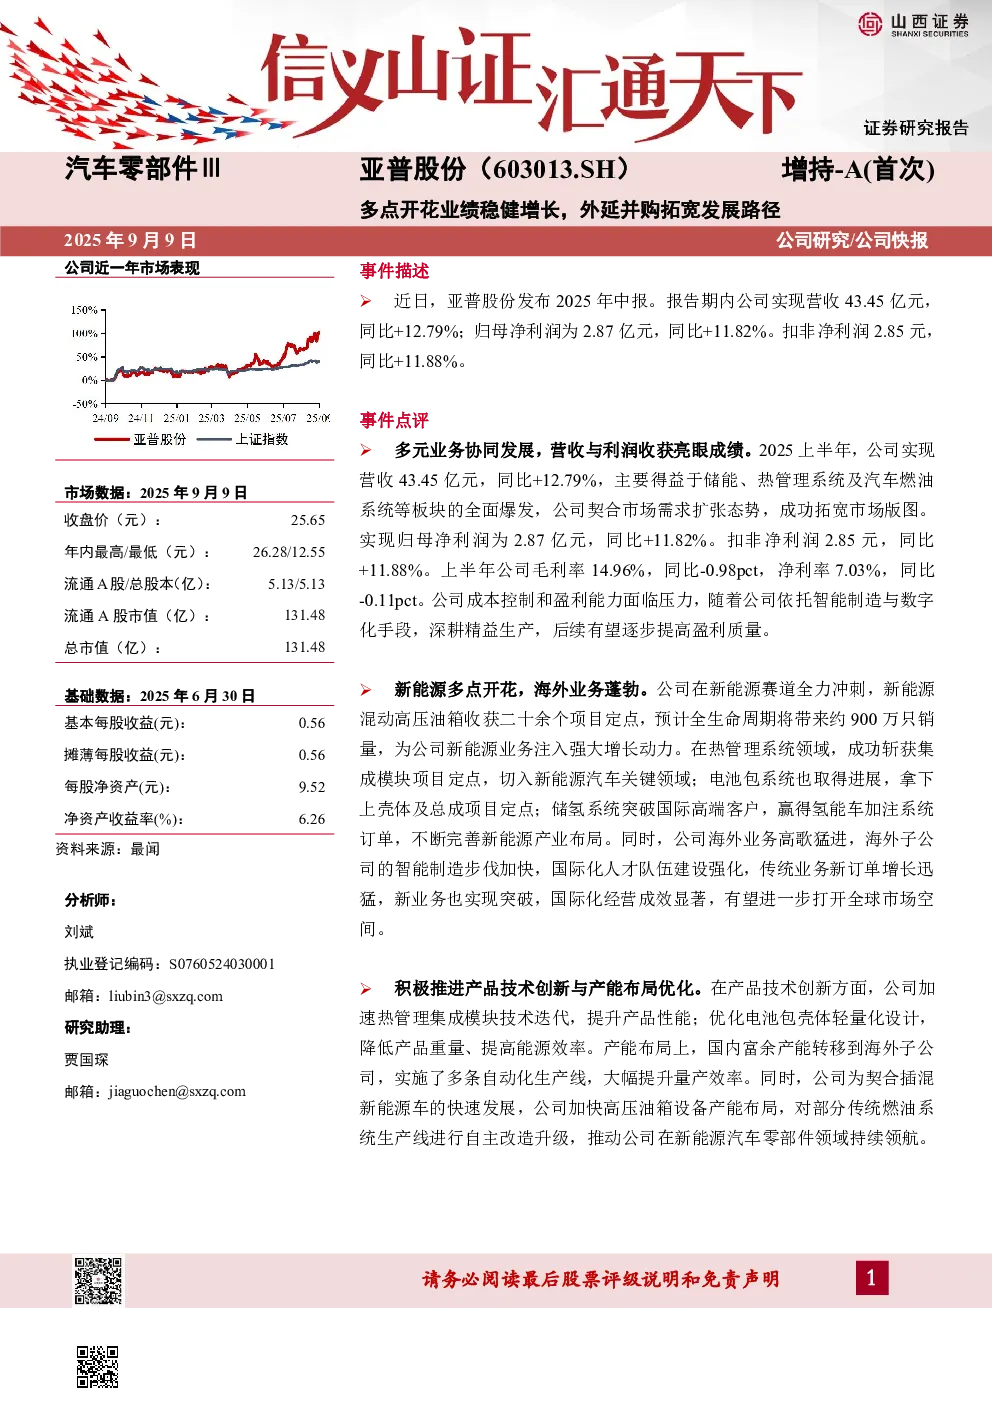Click the 净资产收益率 value 6.26
The width and height of the screenshot is (992, 1403).
(x=312, y=819)
